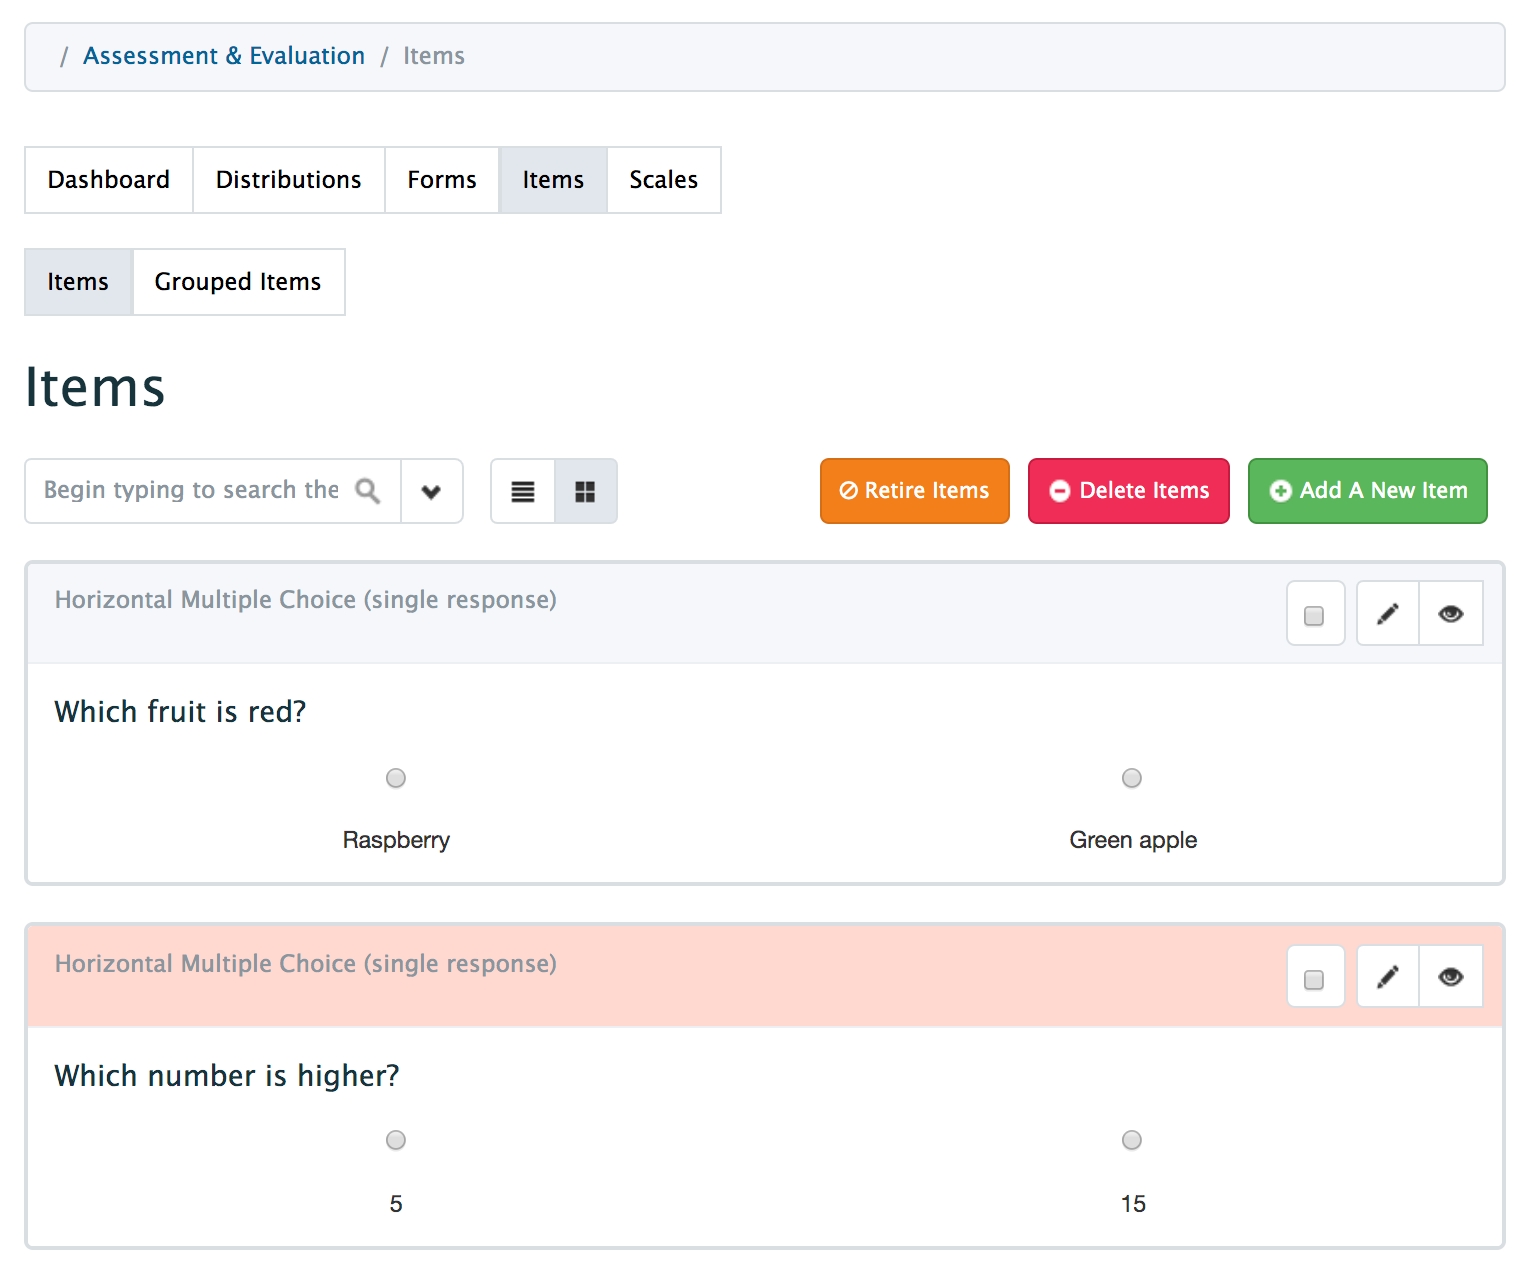Edit the 'Which number is higher?' item
This screenshot has width=1532, height=1268.
[1387, 977]
